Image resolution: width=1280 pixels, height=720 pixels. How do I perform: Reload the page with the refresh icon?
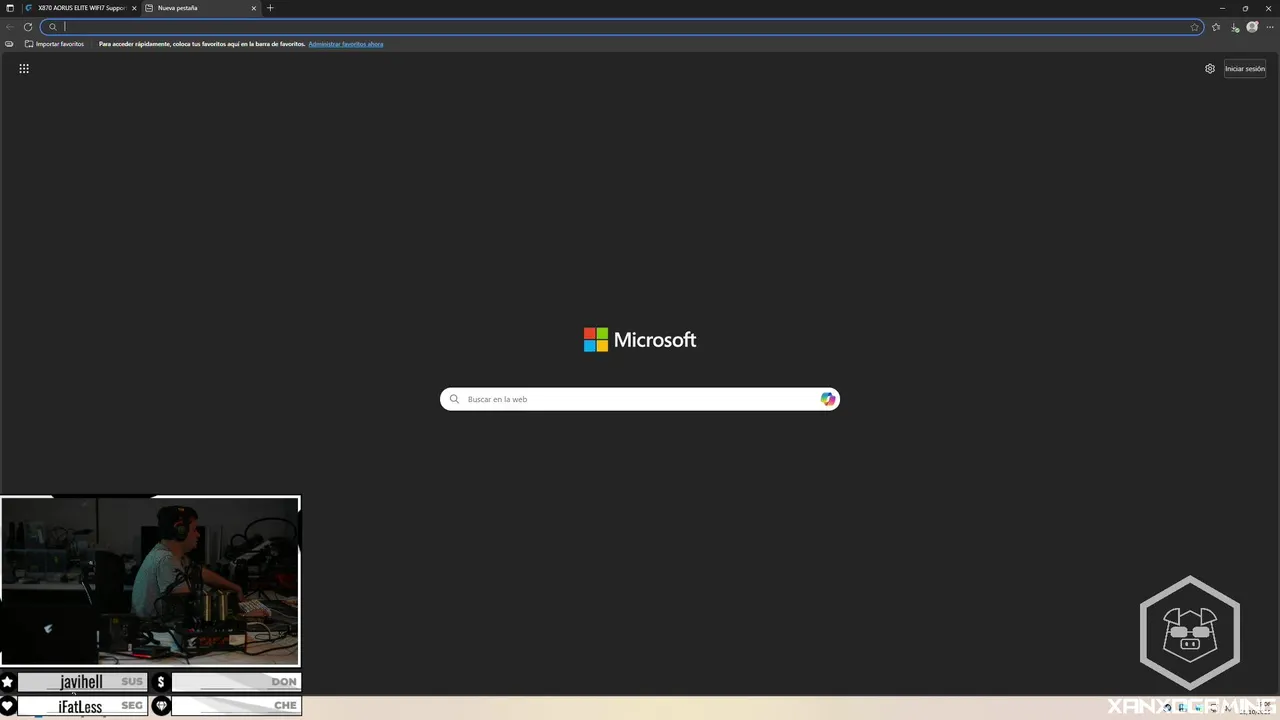point(28,27)
